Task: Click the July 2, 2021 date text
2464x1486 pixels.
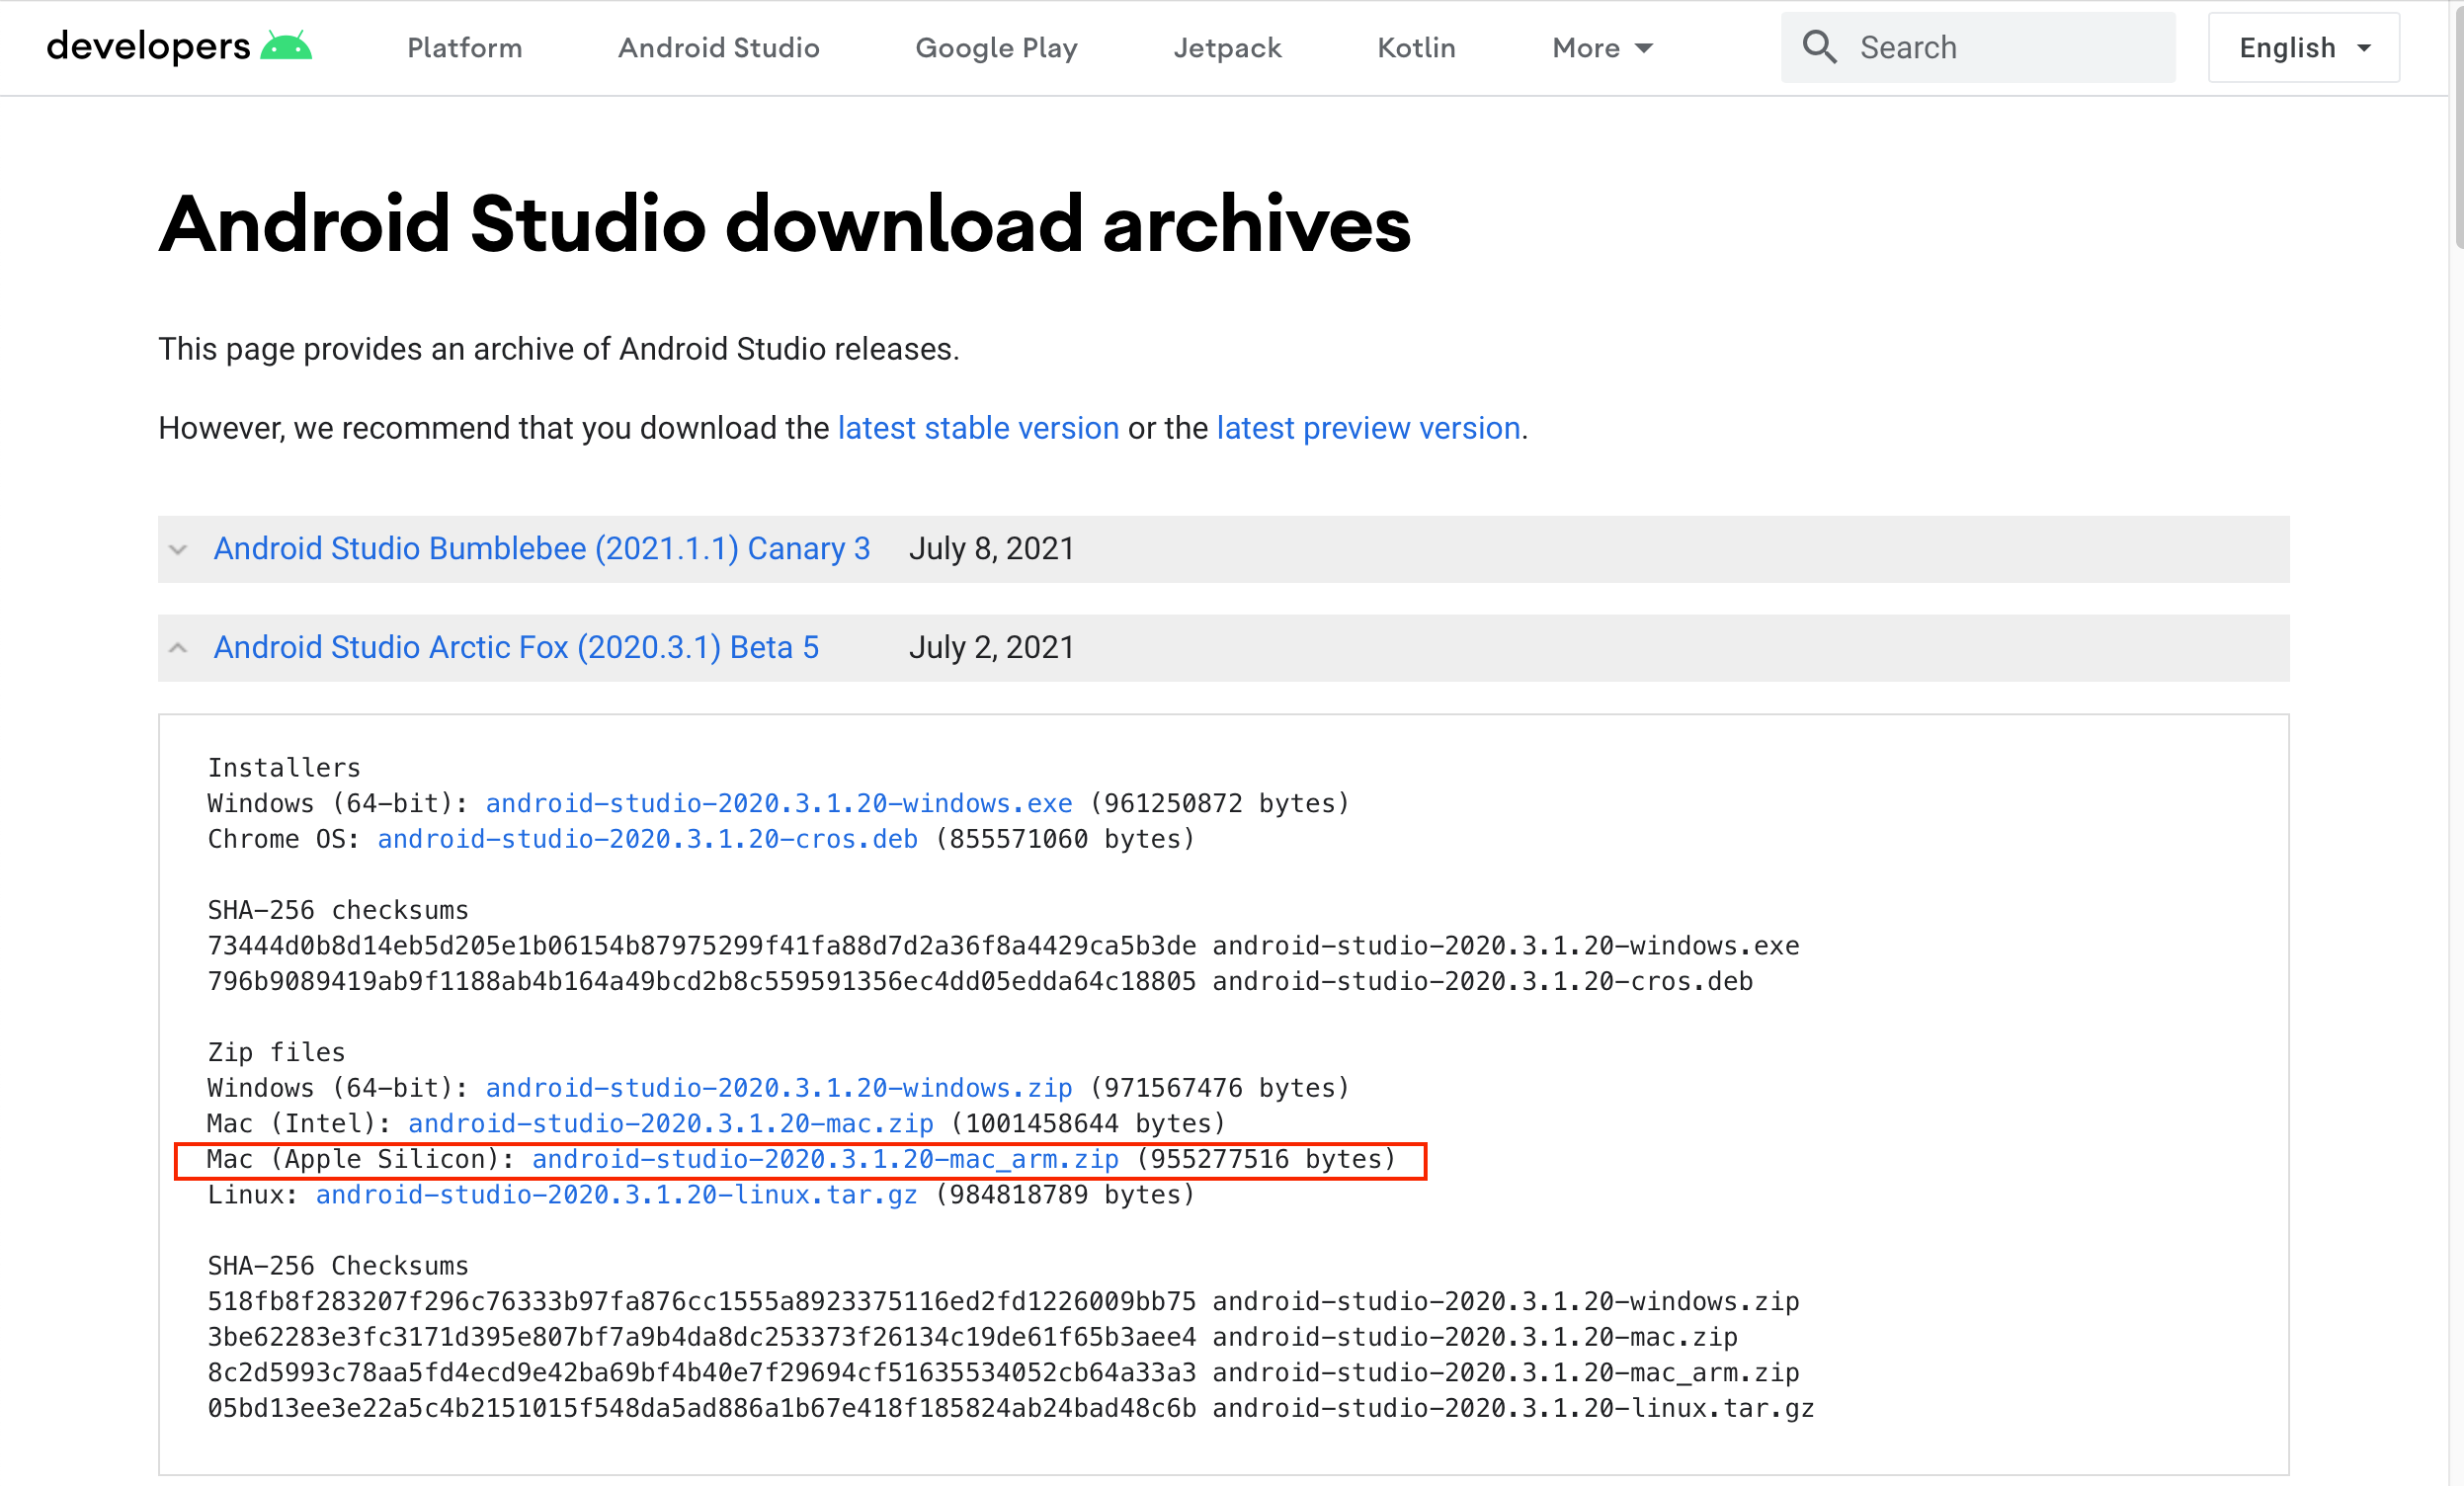Action: [x=991, y=648]
